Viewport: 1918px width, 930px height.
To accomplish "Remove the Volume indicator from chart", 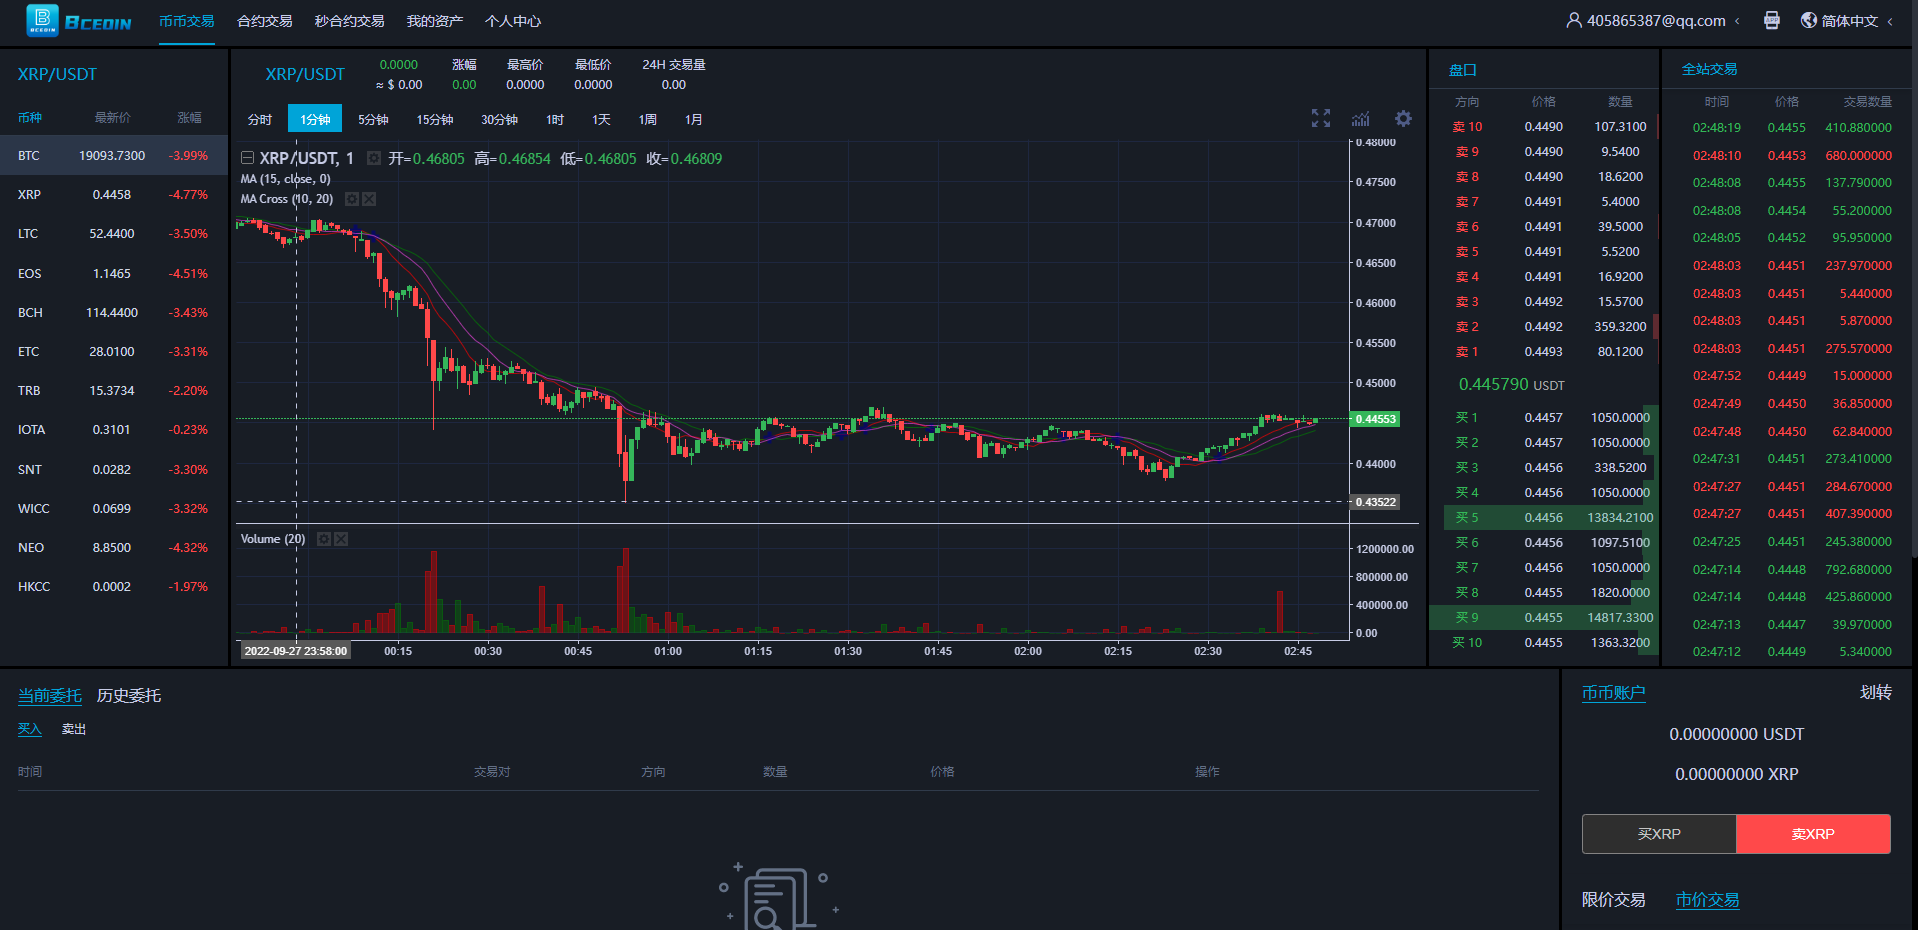I will pos(341,539).
